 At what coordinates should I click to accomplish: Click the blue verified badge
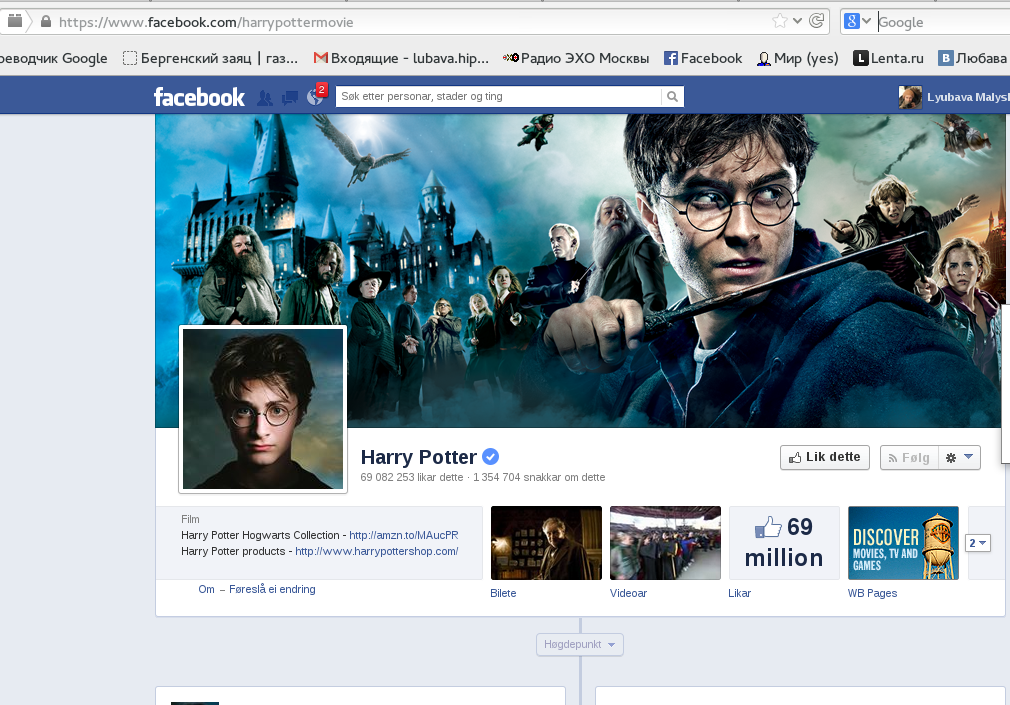(490, 457)
